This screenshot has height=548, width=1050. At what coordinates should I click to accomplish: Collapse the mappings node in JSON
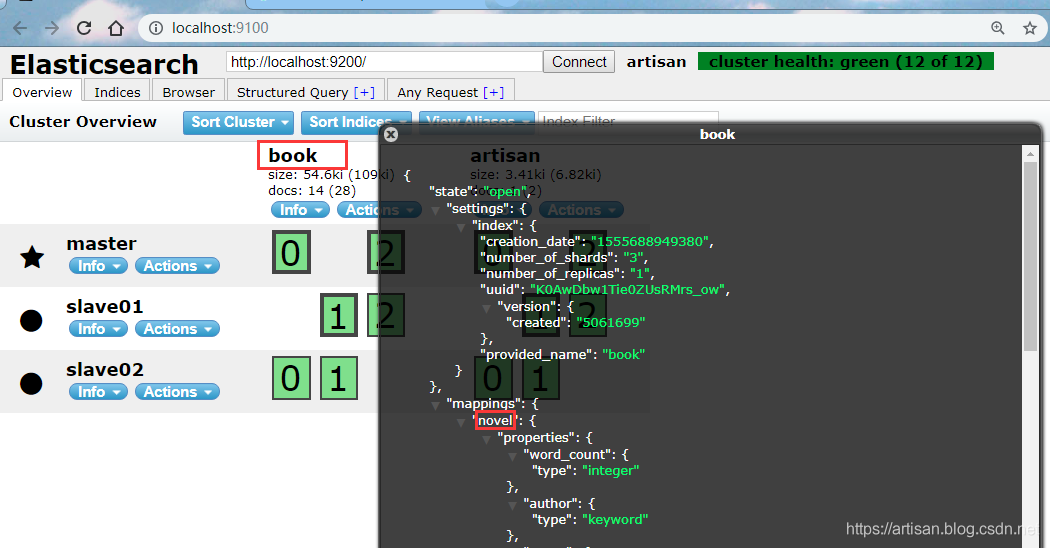[436, 404]
